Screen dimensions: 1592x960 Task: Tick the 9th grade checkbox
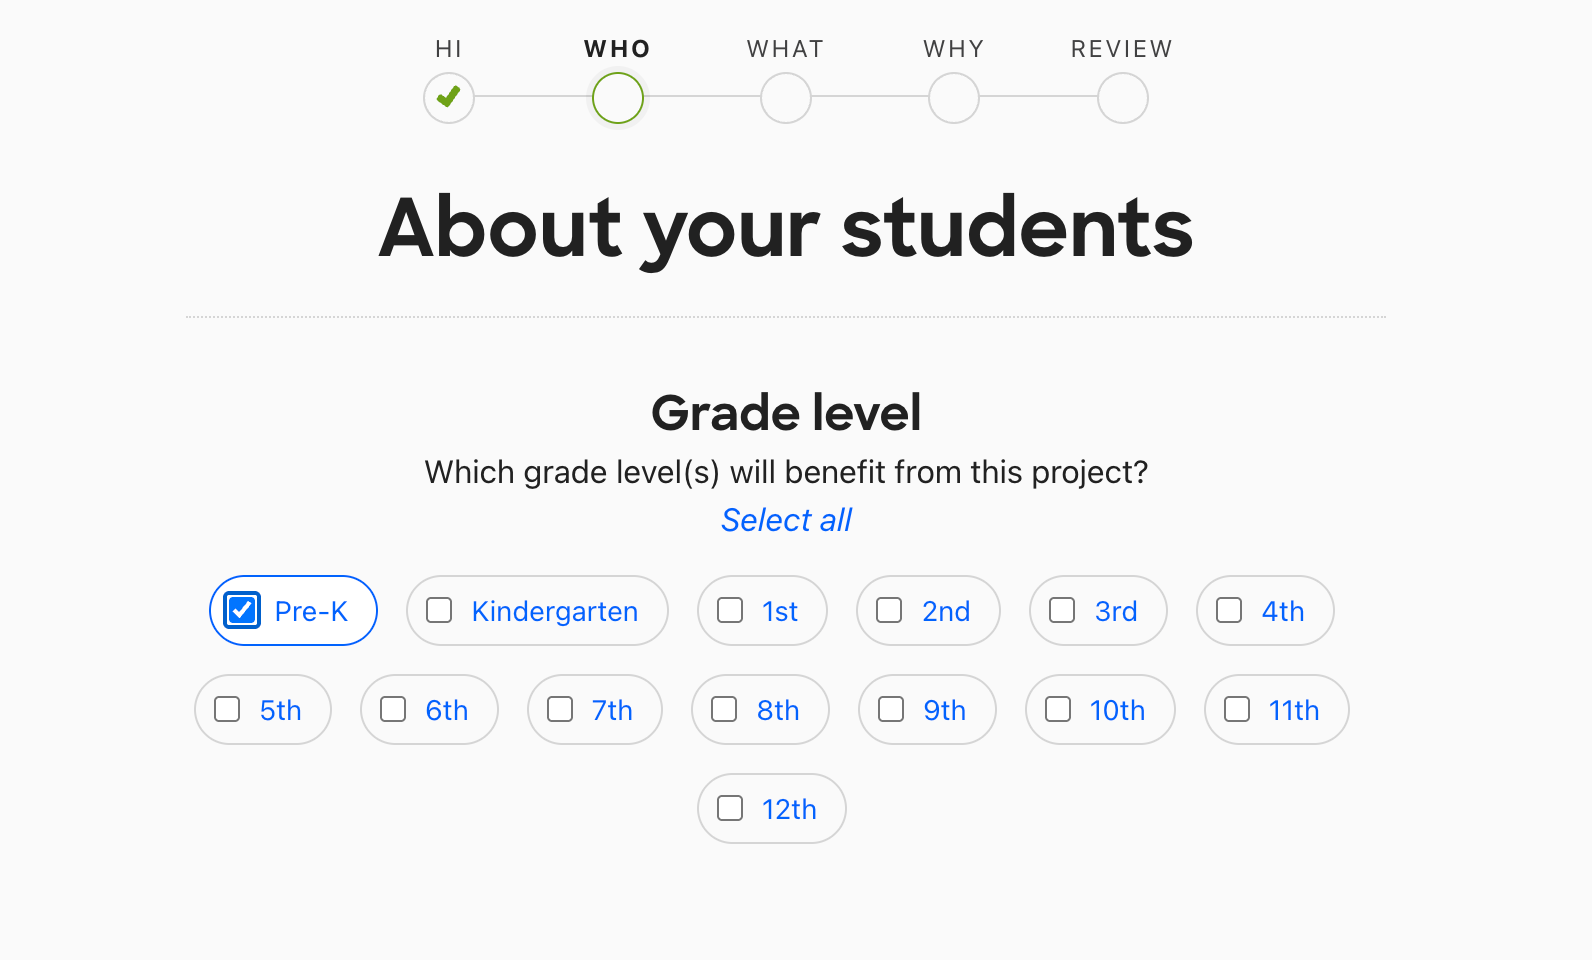tap(891, 709)
